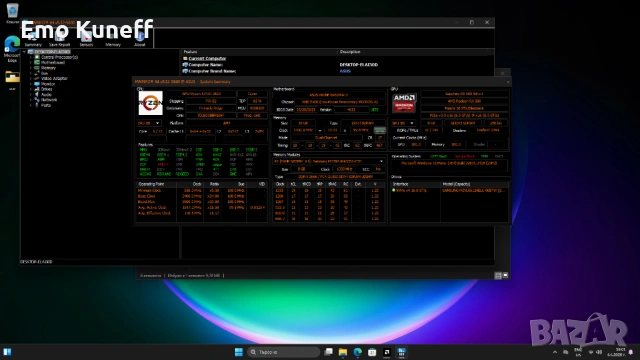Click the Ports icon in the tree

click(x=37, y=105)
